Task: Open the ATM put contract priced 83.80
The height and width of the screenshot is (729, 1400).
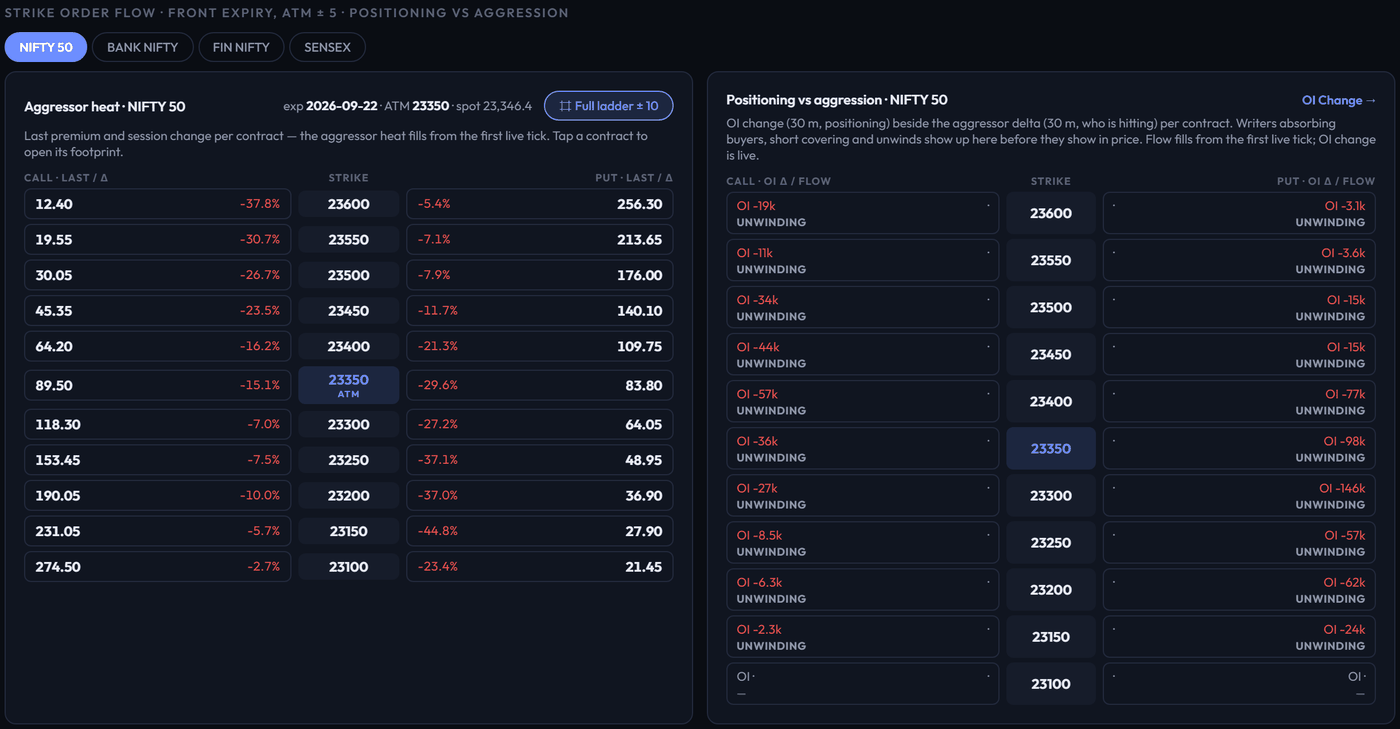Action: click(x=540, y=385)
